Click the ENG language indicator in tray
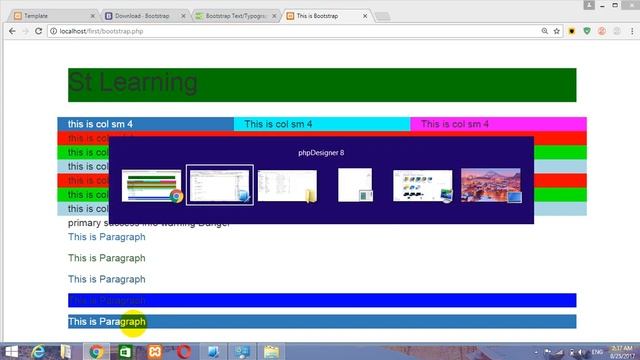This screenshot has height=360, width=640. tap(597, 352)
